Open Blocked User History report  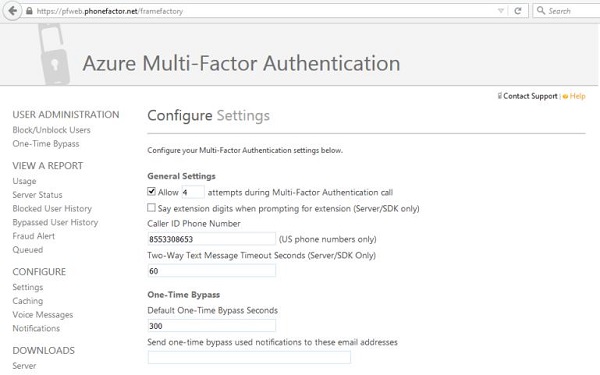pyautogui.click(x=52, y=209)
